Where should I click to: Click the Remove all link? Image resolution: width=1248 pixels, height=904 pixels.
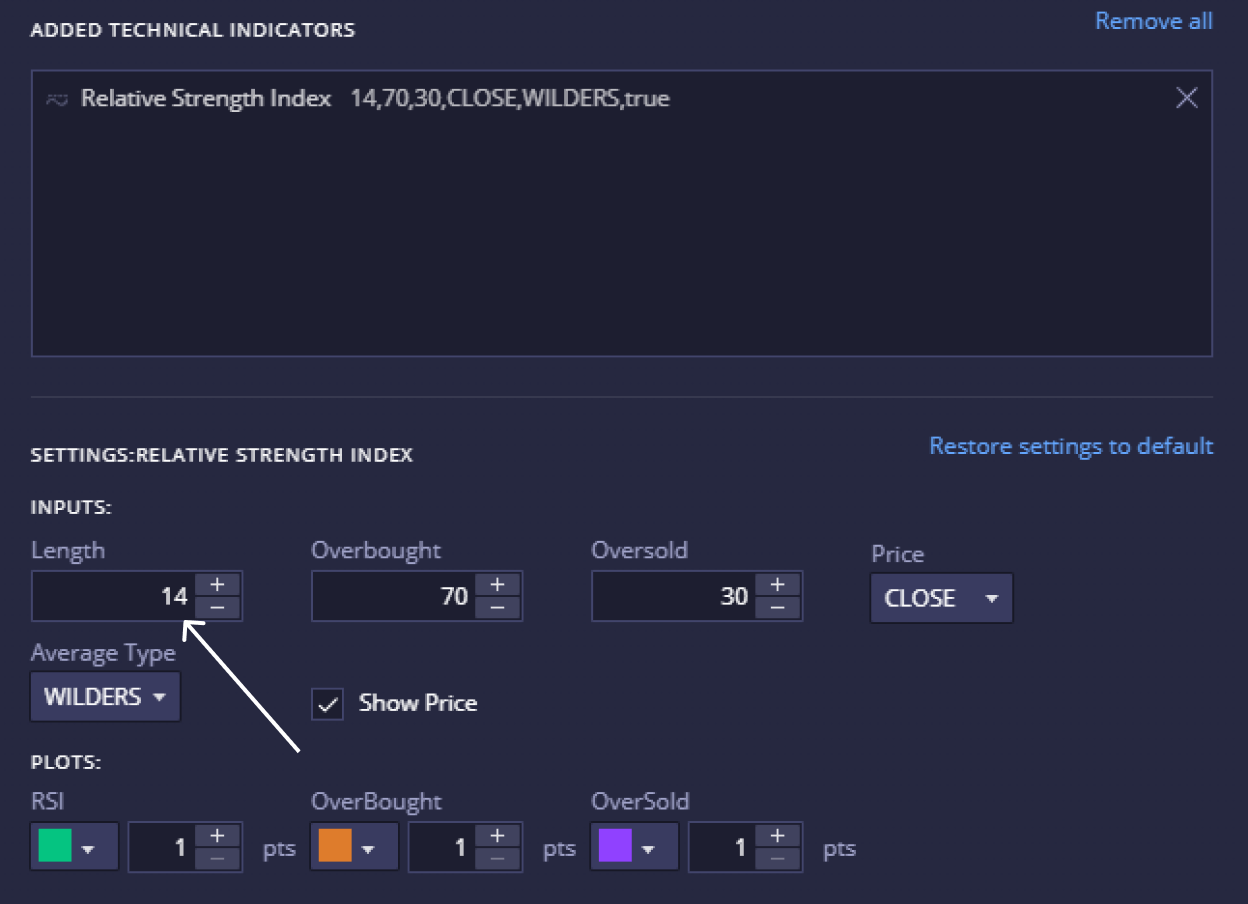tap(1153, 21)
